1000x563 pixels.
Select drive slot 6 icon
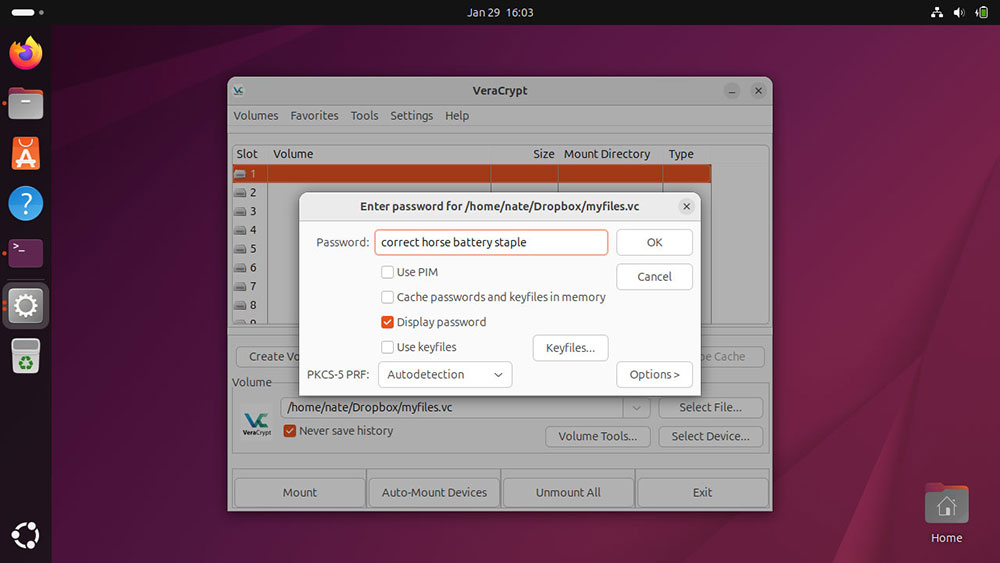pos(240,268)
